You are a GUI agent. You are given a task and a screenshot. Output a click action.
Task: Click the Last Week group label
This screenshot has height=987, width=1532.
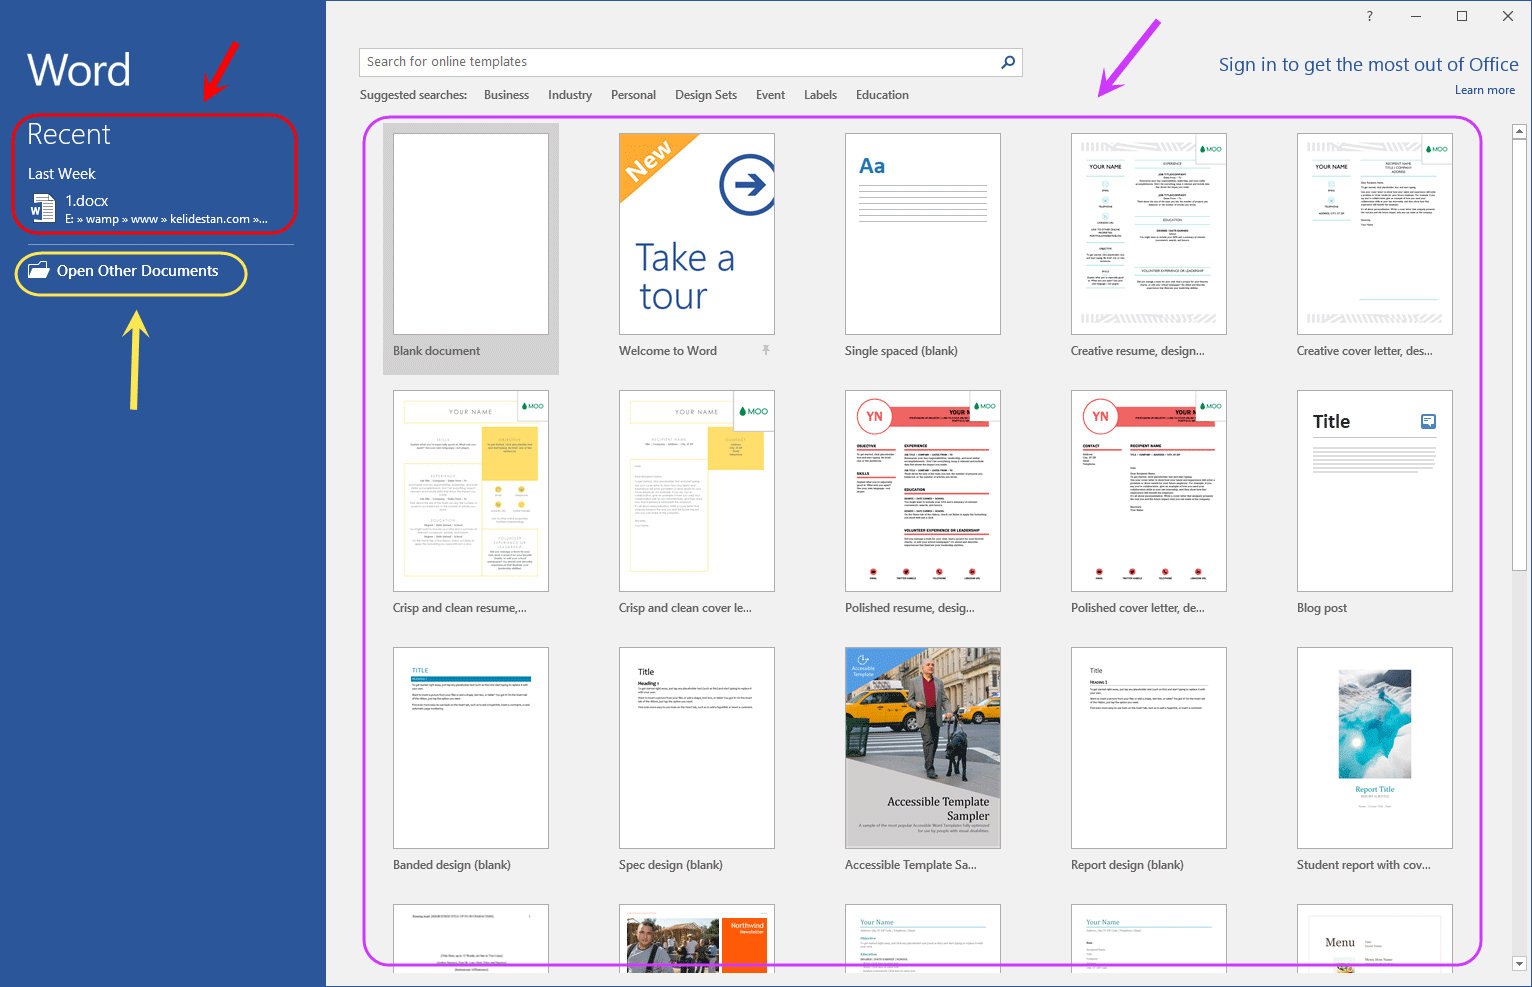pyautogui.click(x=62, y=174)
